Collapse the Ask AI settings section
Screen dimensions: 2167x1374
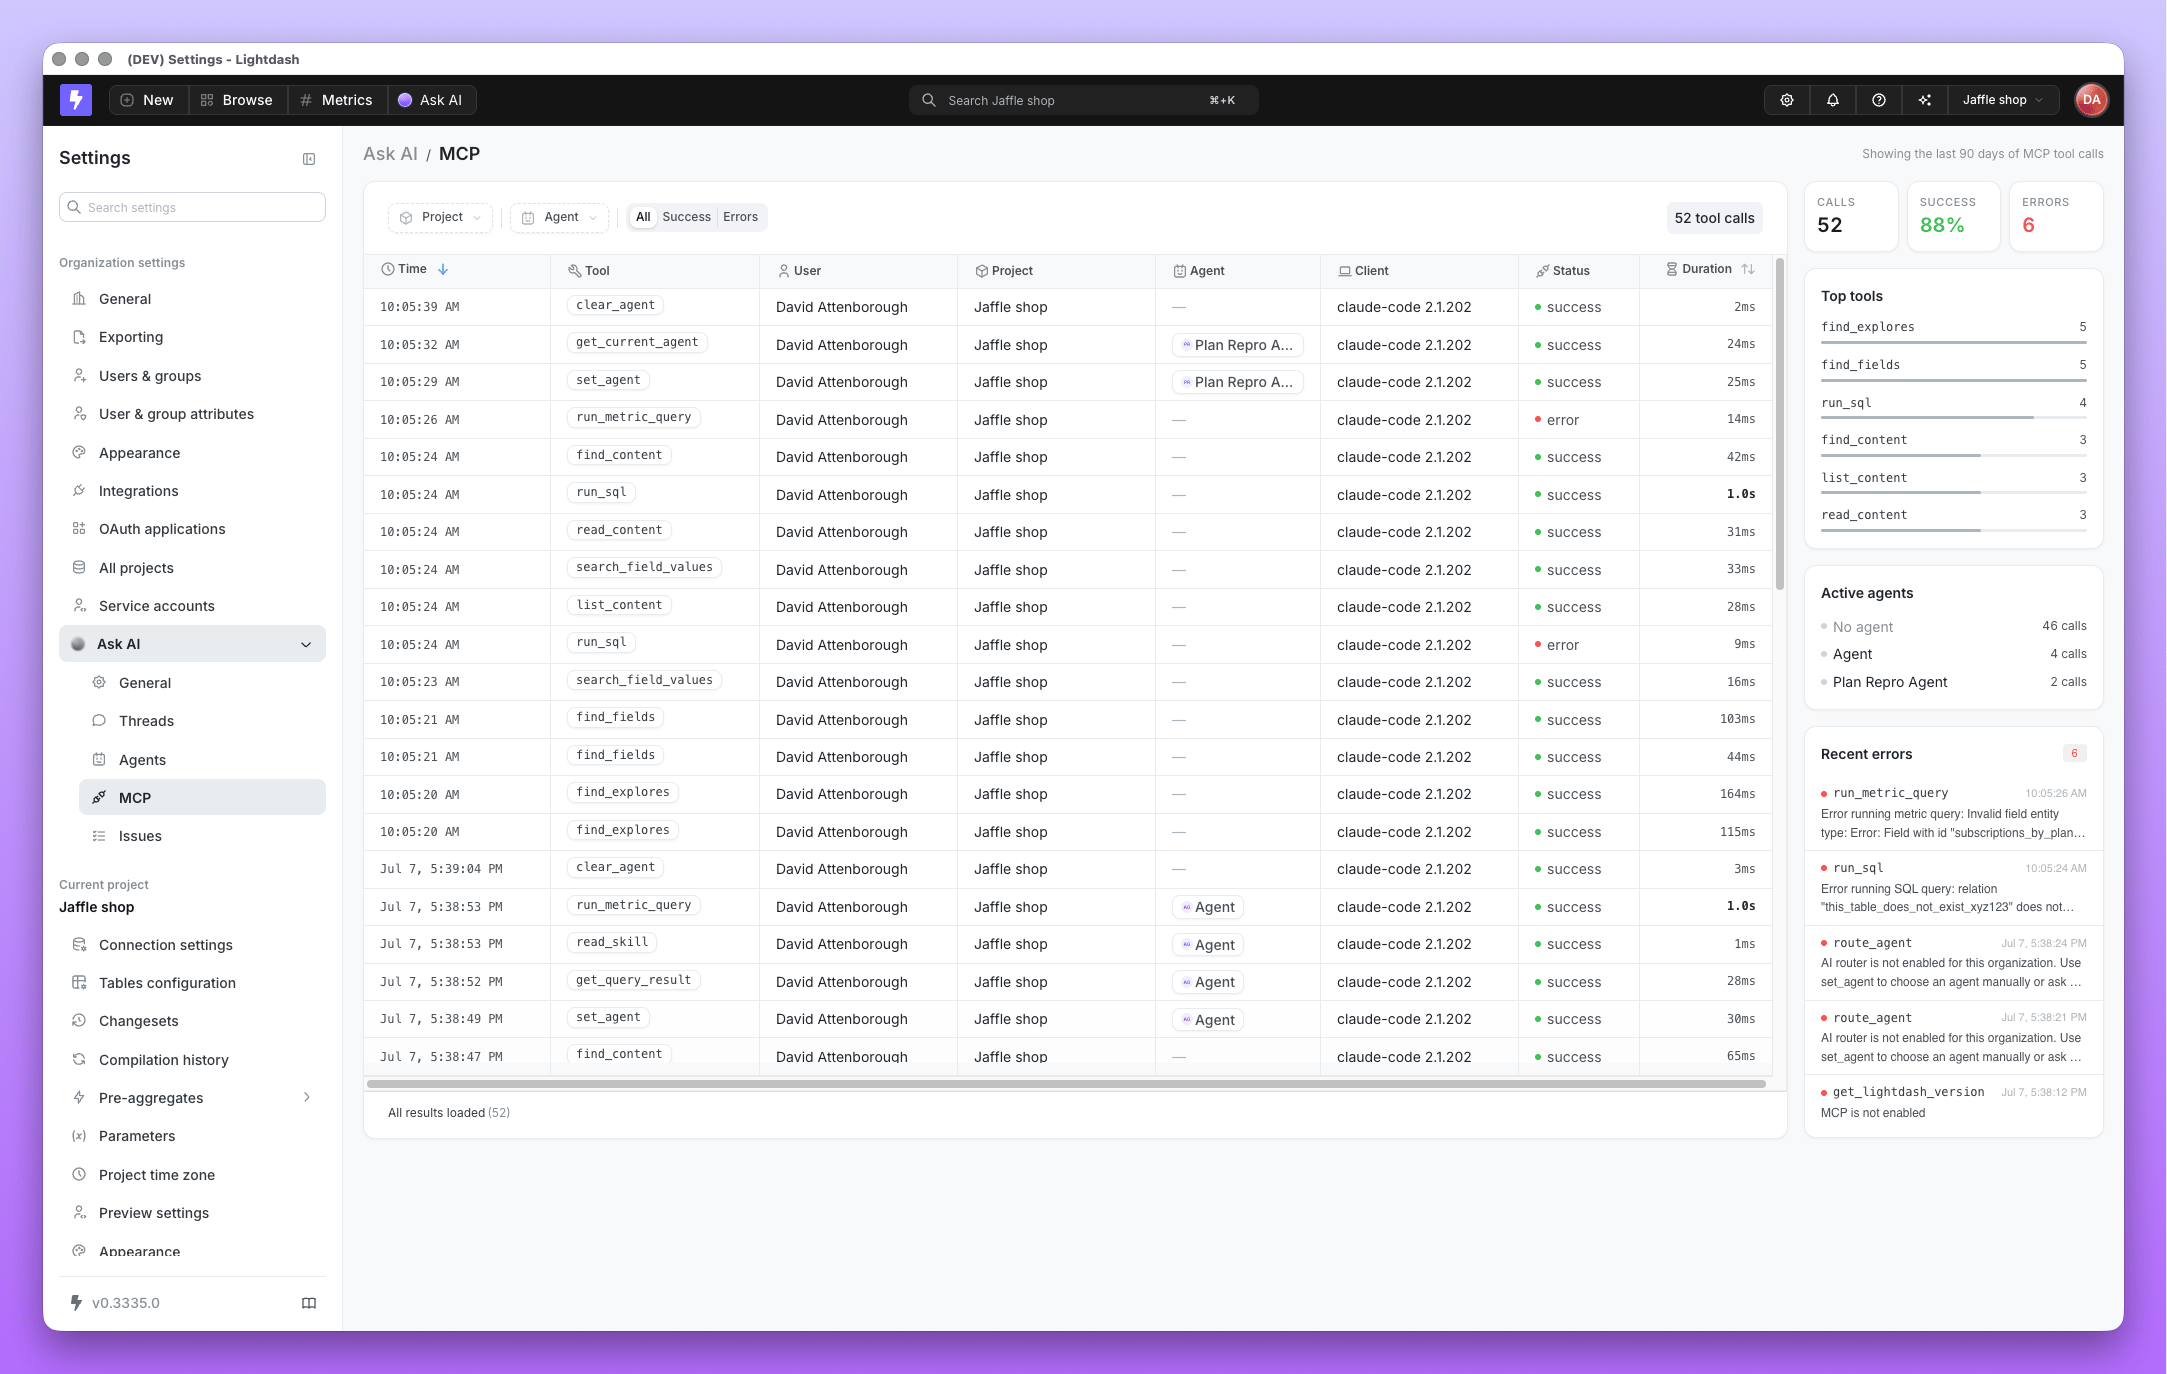pyautogui.click(x=306, y=645)
